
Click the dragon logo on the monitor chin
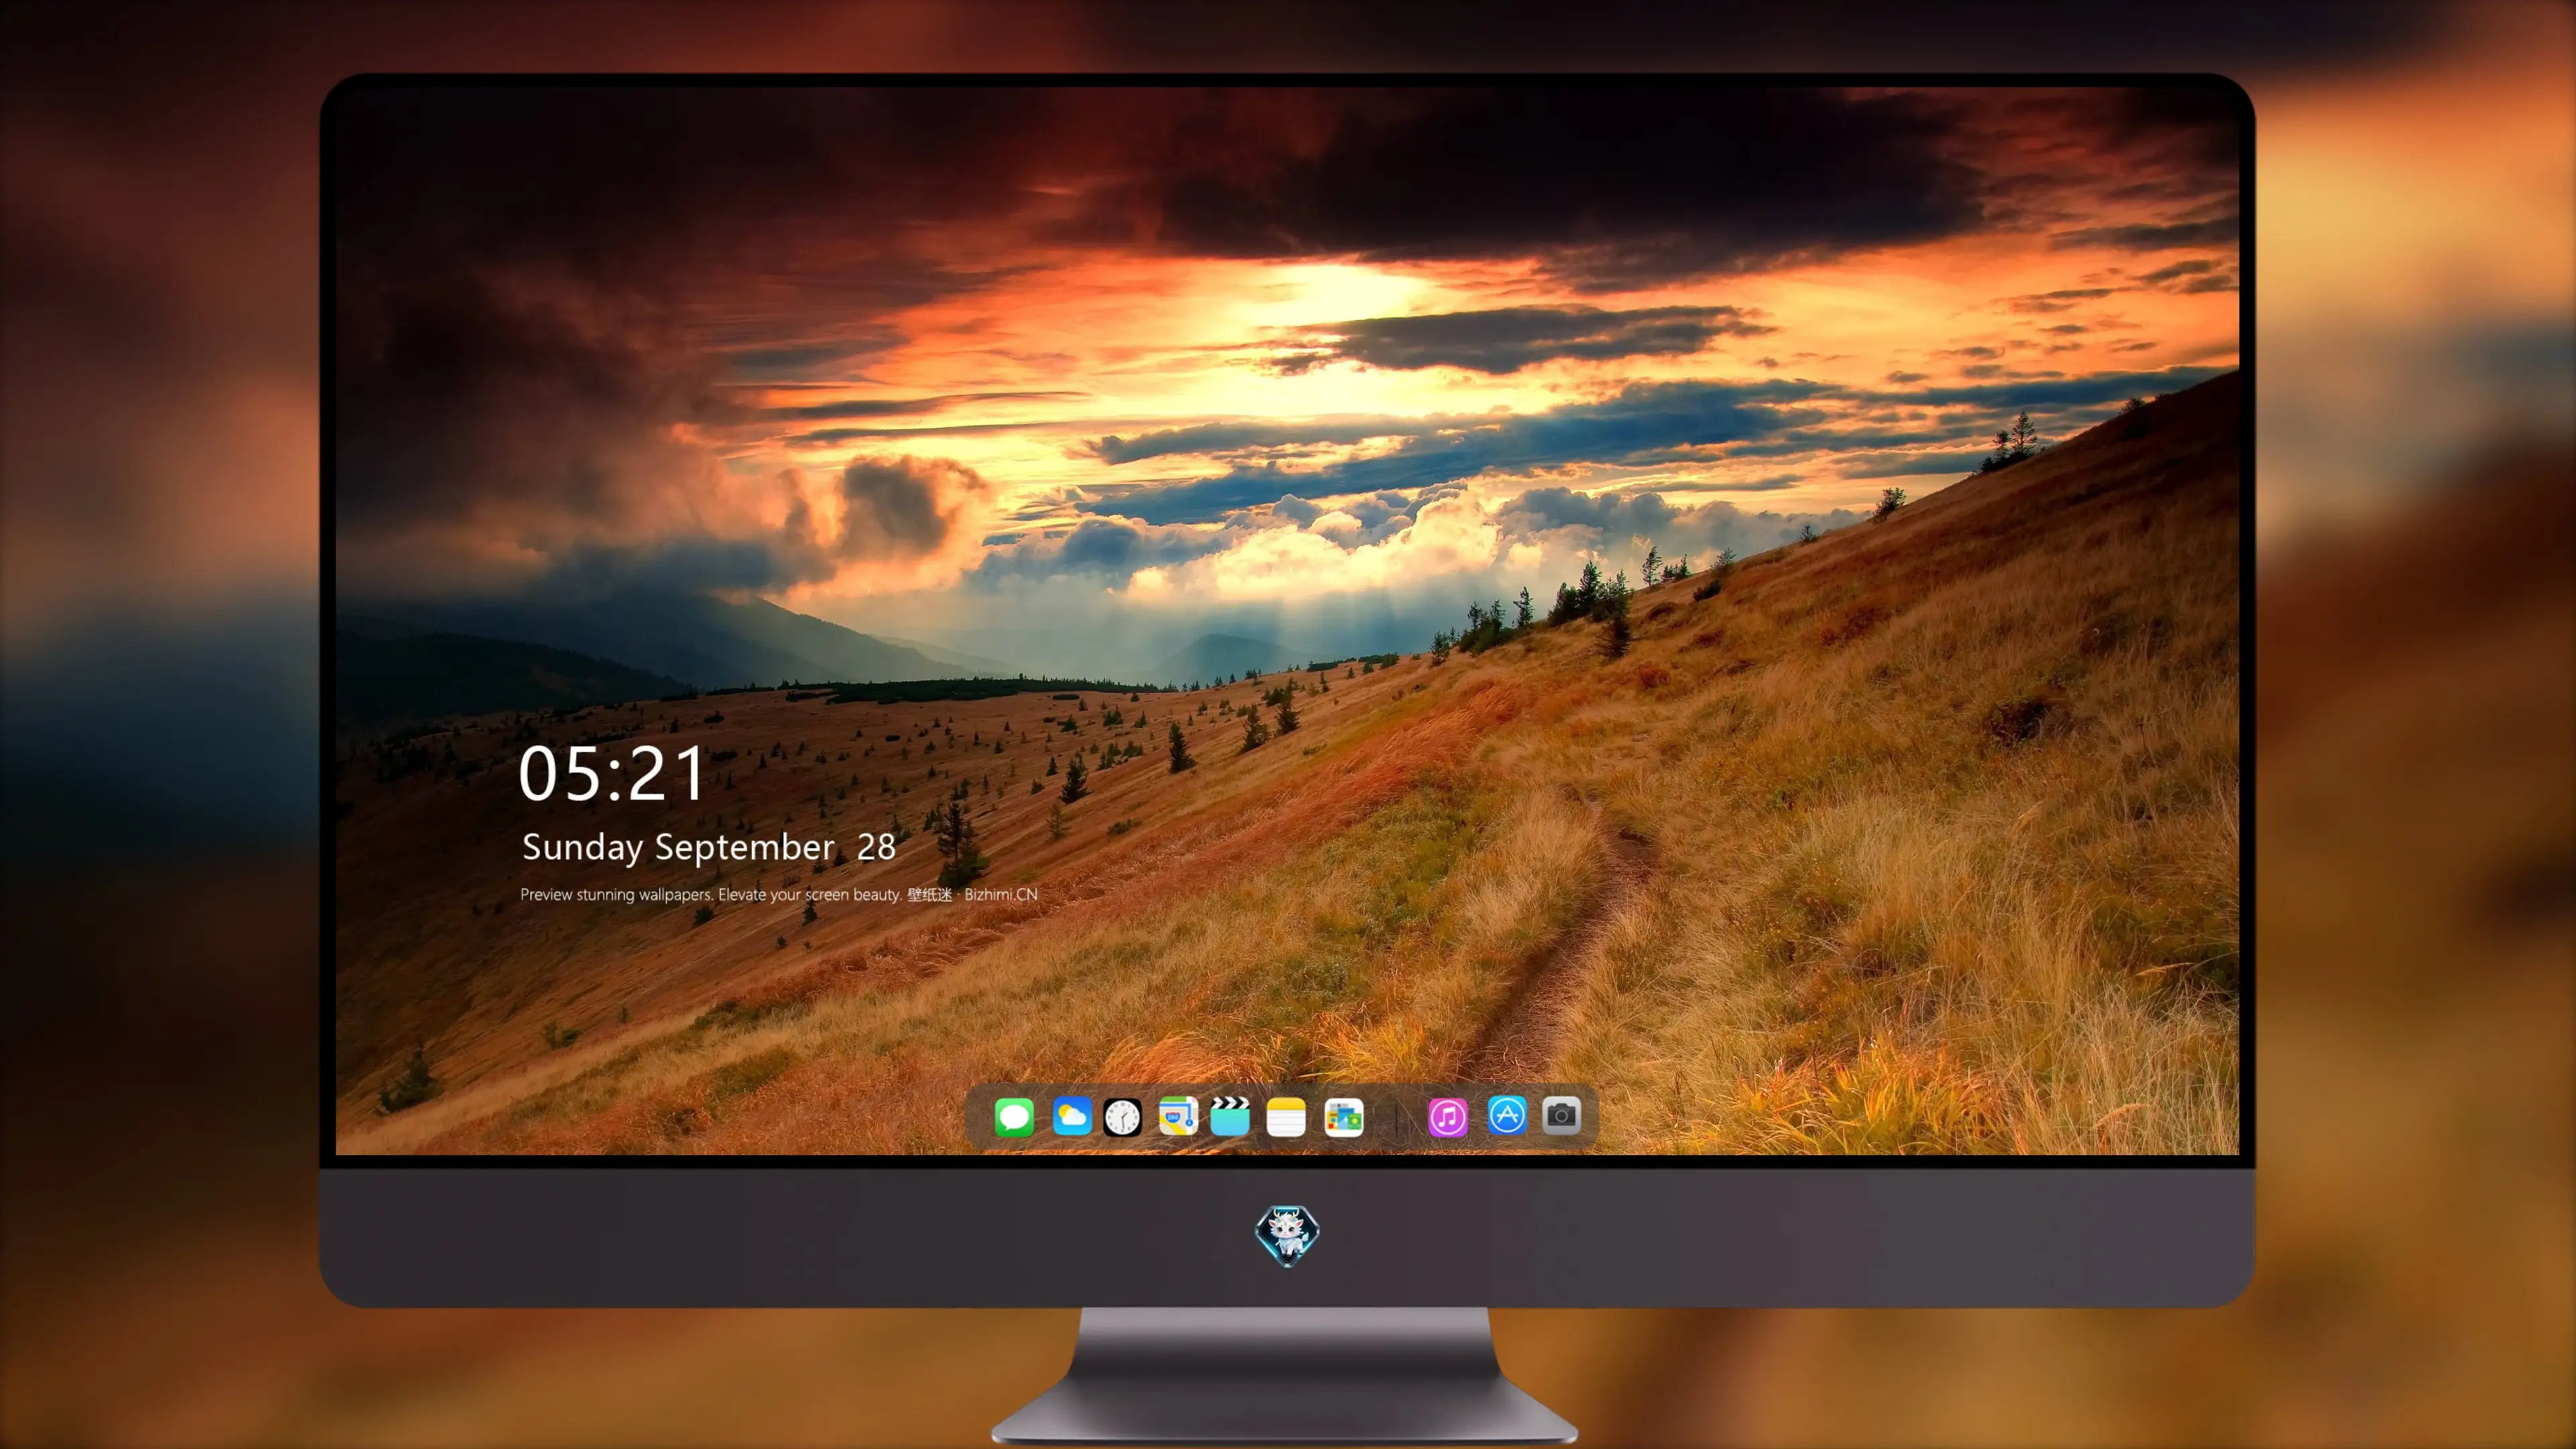[x=1287, y=1235]
